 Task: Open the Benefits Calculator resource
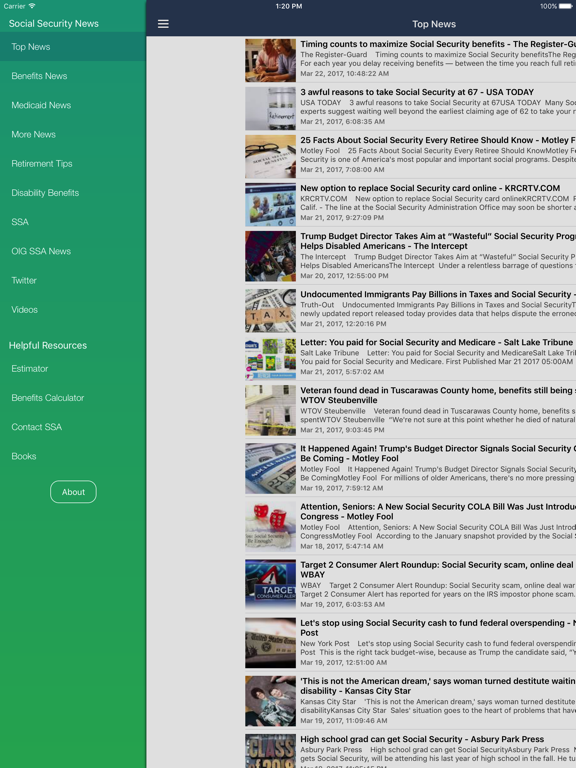coord(73,398)
